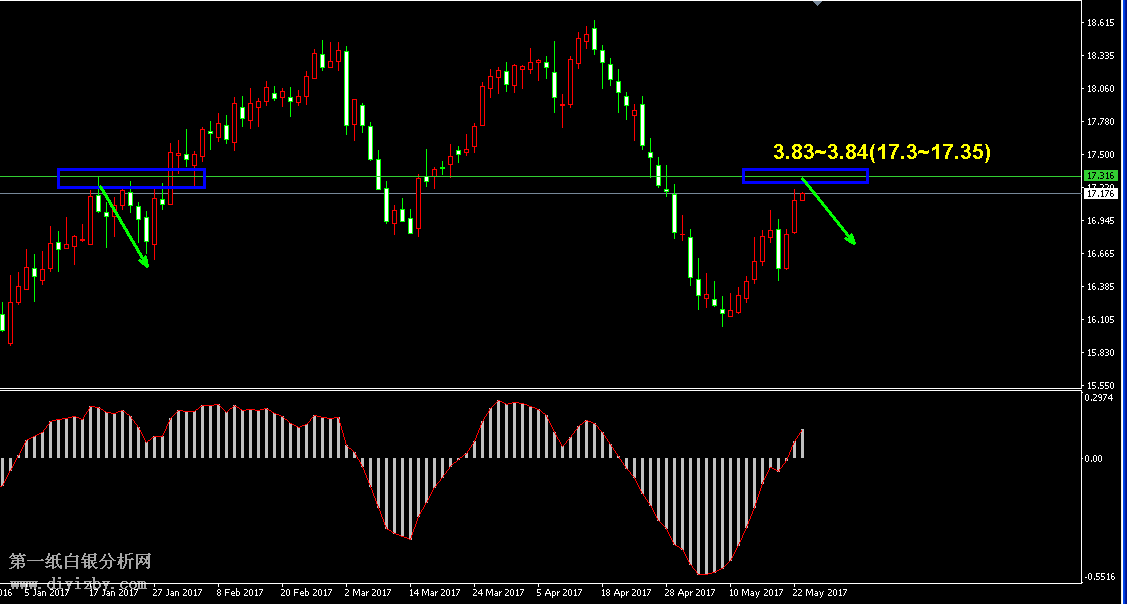This screenshot has height=604, width=1127.
Task: Click the 5 Apr 2017 date label
Action: pos(561,592)
